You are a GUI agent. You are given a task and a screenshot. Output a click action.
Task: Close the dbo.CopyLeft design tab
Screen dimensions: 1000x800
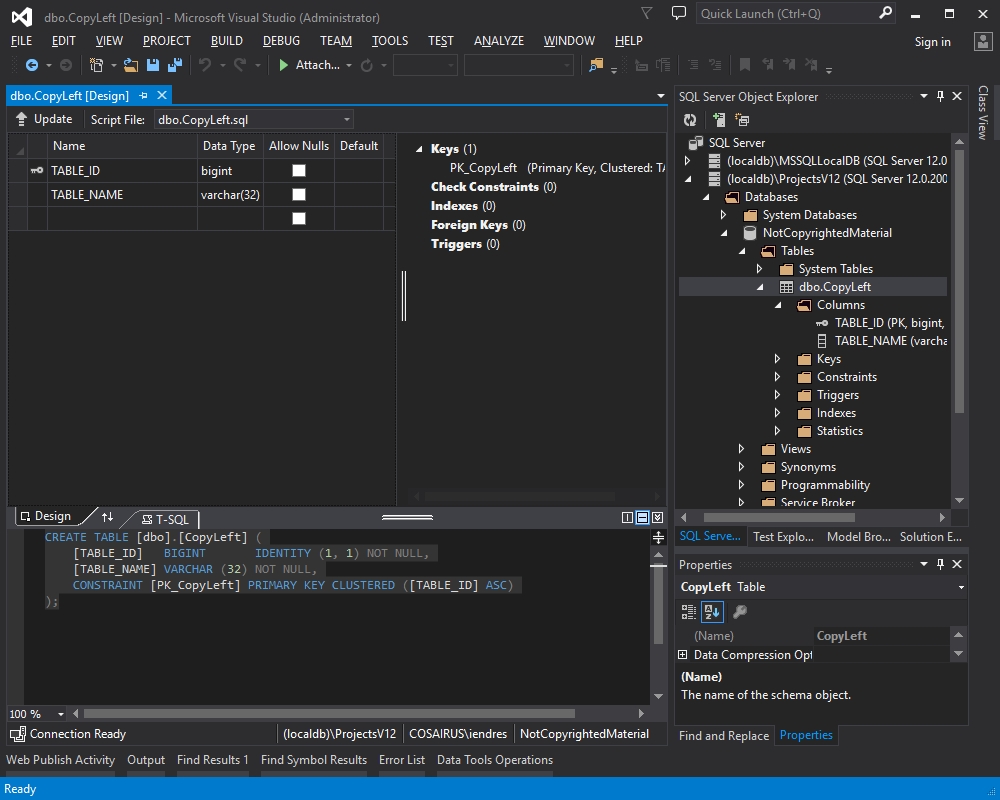point(162,95)
